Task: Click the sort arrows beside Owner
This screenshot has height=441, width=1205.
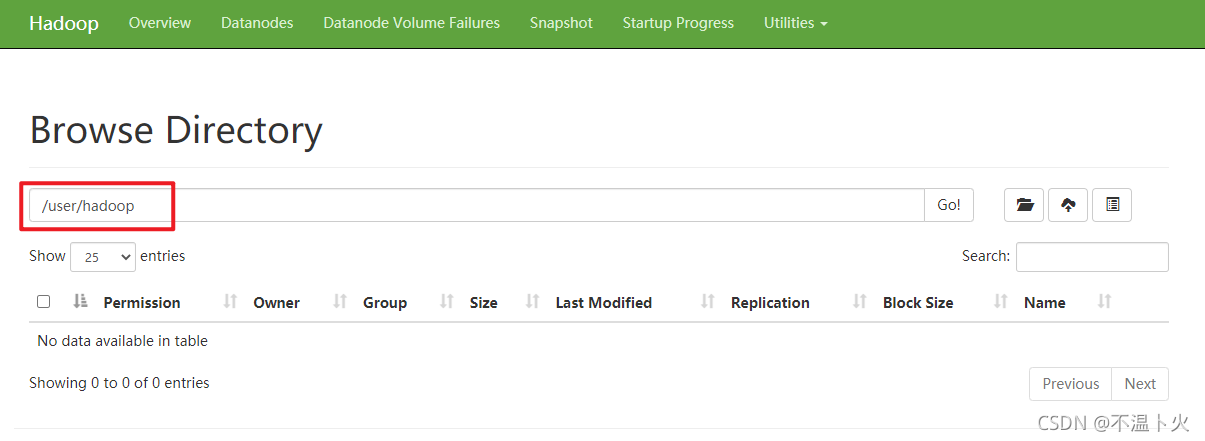Action: pyautogui.click(x=340, y=302)
